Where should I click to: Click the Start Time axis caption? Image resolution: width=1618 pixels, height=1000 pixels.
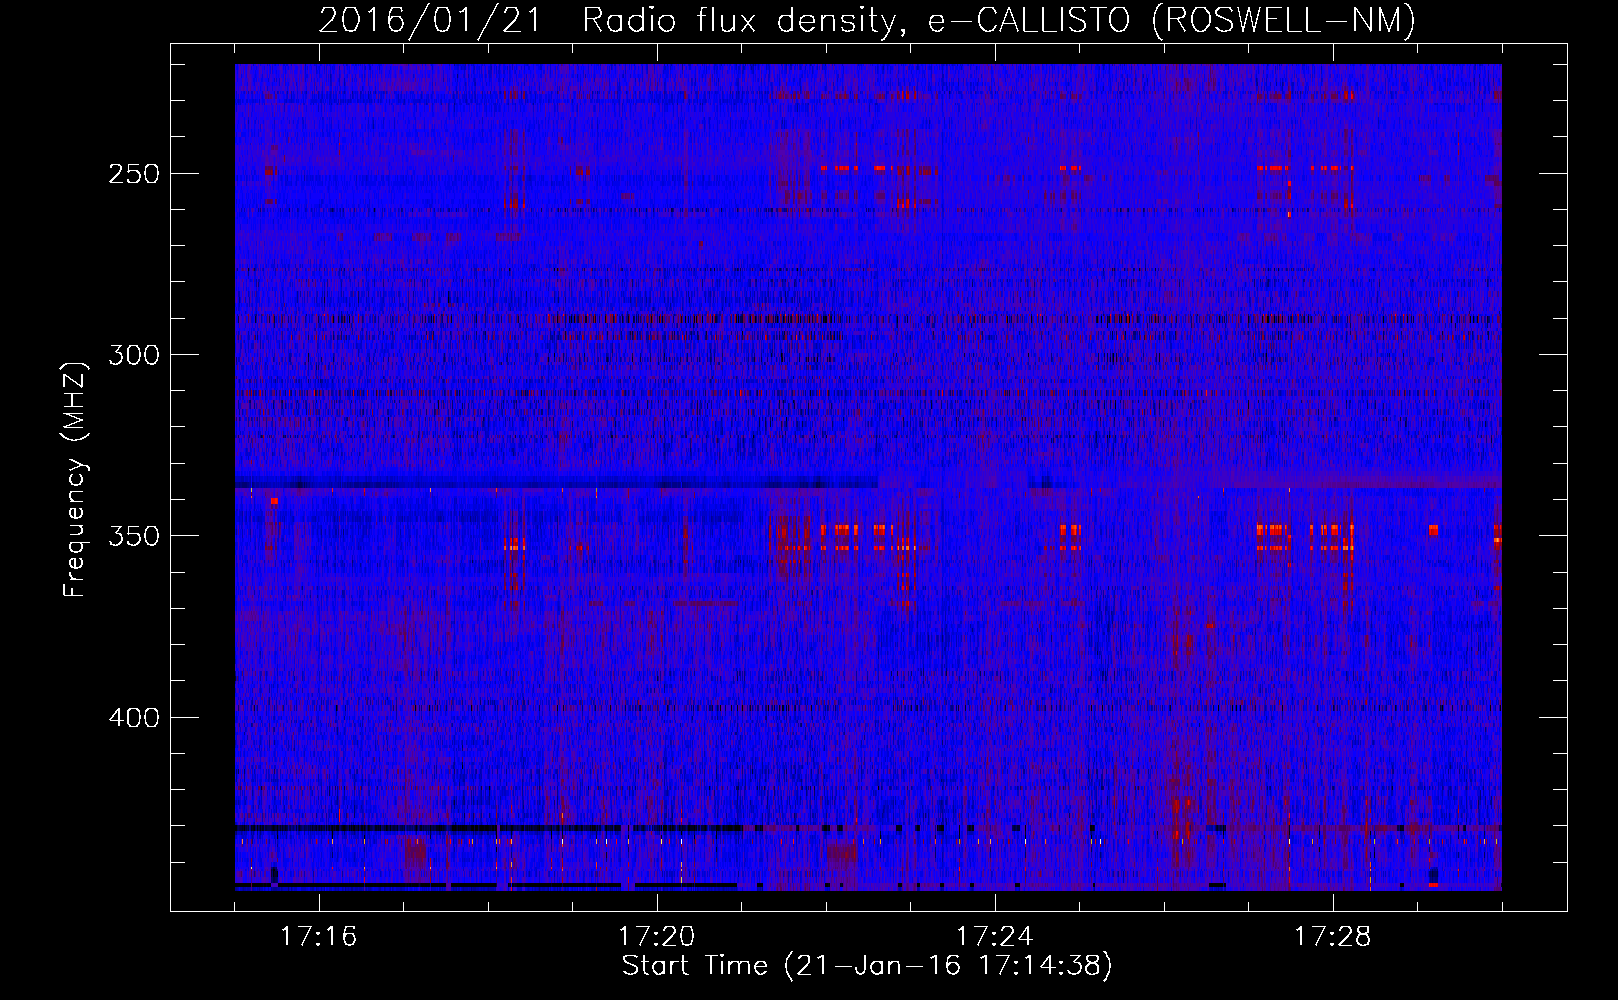click(x=867, y=966)
